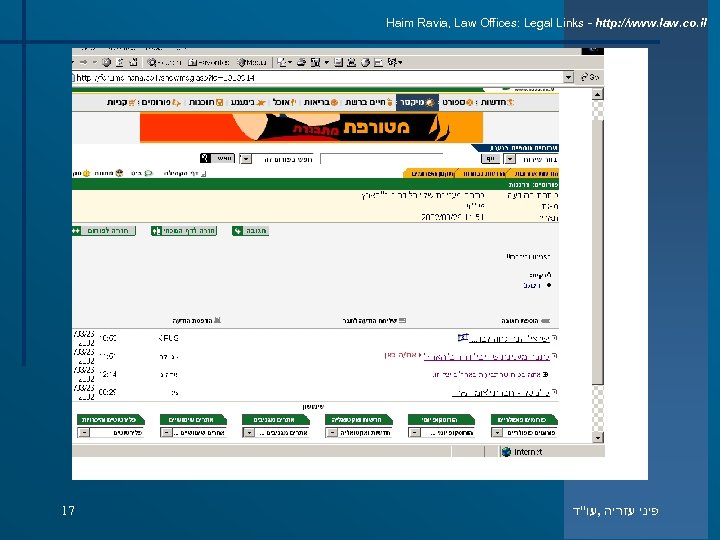Open the Media pane from the toolbar
Image resolution: width=720 pixels, height=540 pixels.
coord(252,62)
